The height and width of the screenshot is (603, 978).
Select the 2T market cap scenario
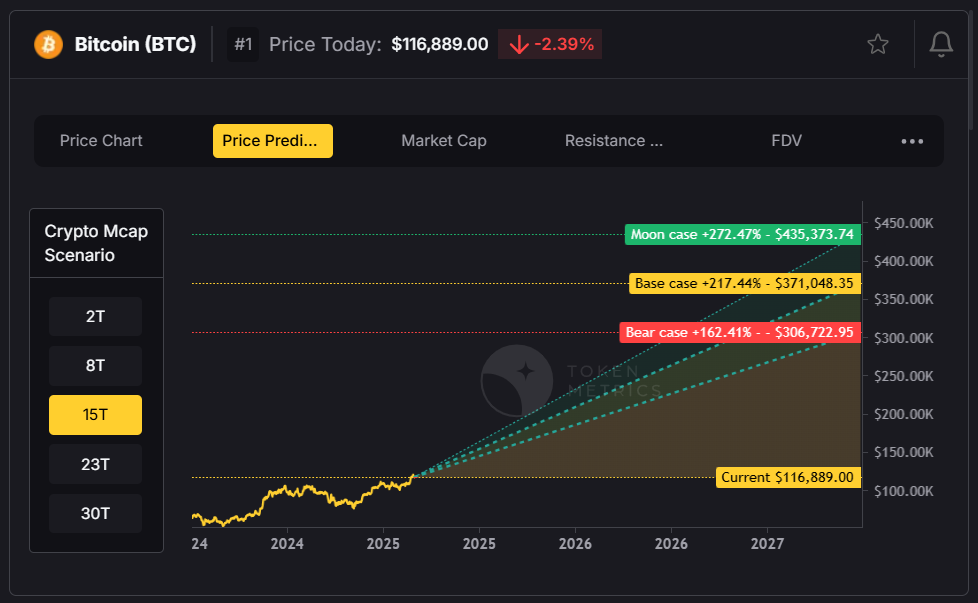click(x=94, y=316)
